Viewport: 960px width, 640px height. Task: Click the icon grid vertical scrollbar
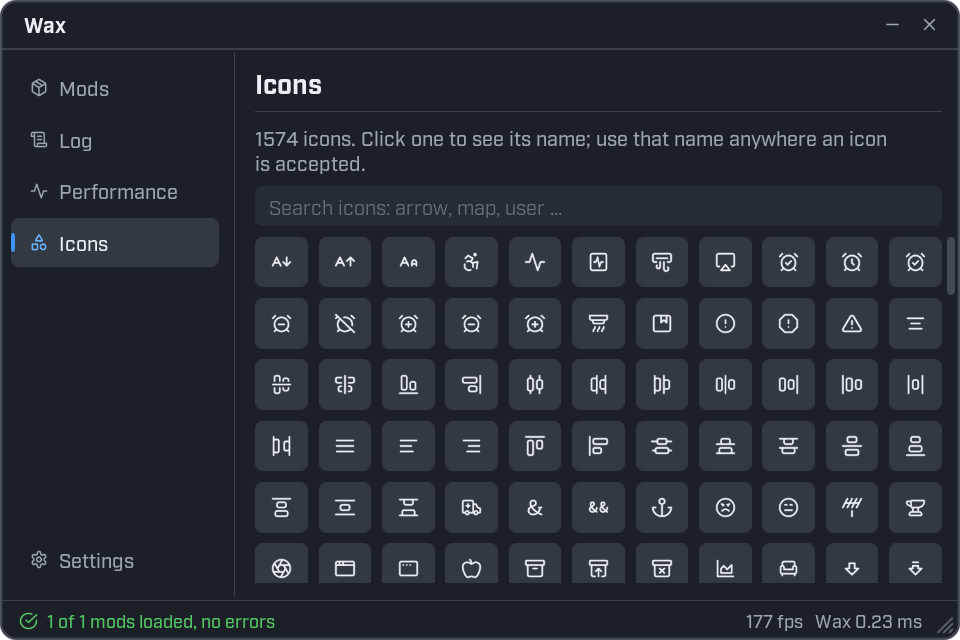pos(950,266)
